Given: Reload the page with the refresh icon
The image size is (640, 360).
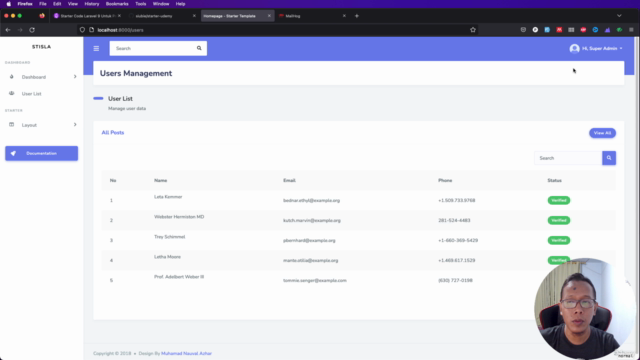Looking at the screenshot, I should coord(32,30).
